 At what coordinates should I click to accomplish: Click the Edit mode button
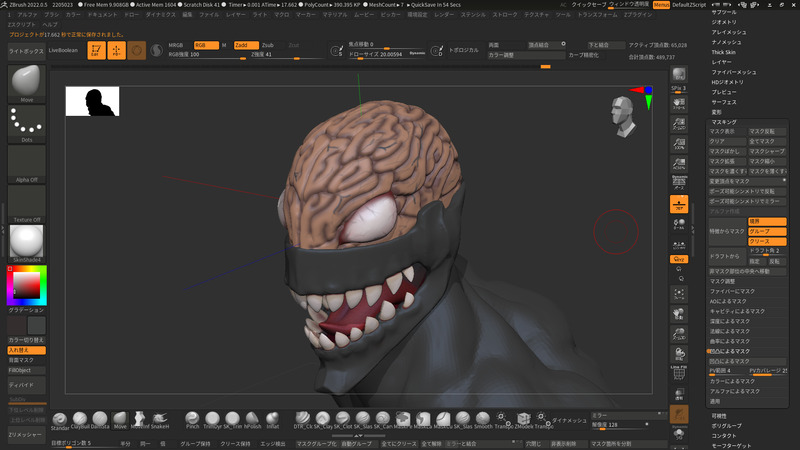point(96,50)
